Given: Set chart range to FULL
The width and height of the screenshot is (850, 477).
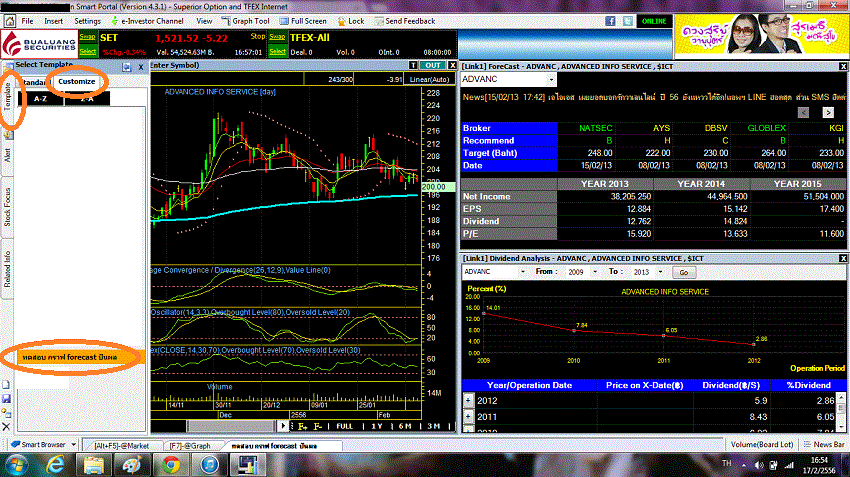Looking at the screenshot, I should coord(345,427).
